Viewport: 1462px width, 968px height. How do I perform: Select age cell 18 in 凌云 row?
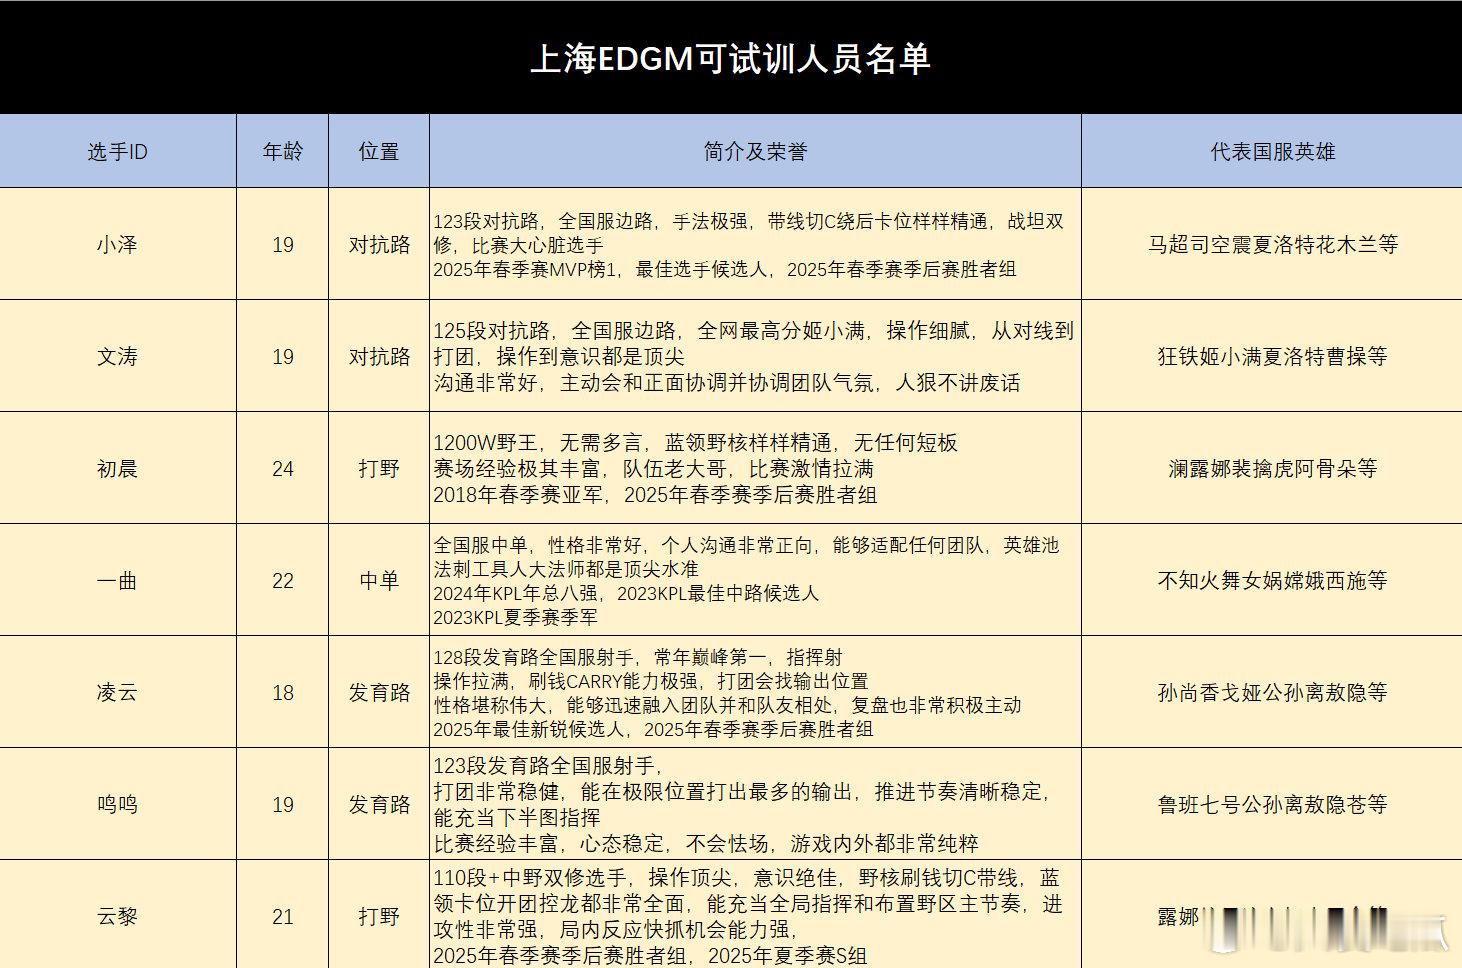click(x=283, y=692)
